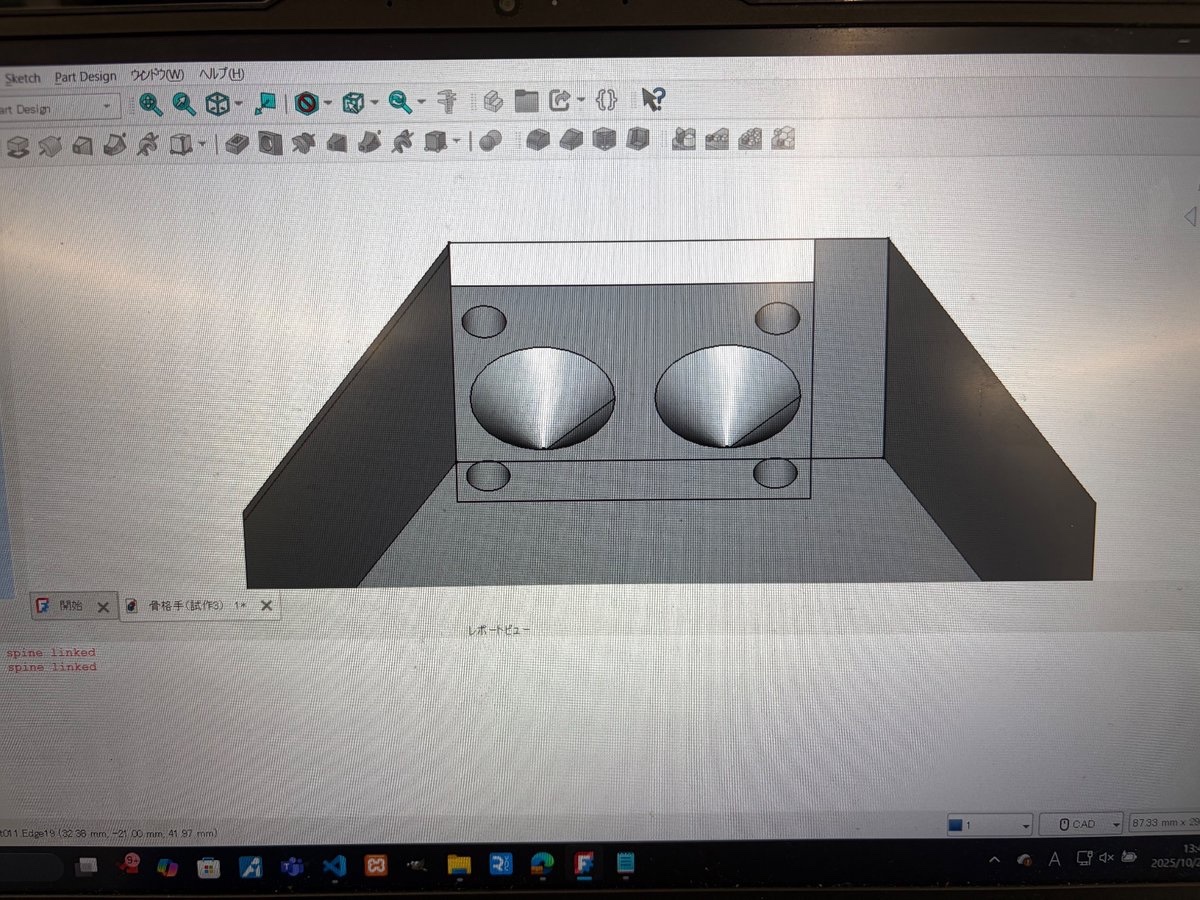Screen dimensions: 1200x900
Task: Select the Additive Pipe tool
Action: [x=115, y=145]
